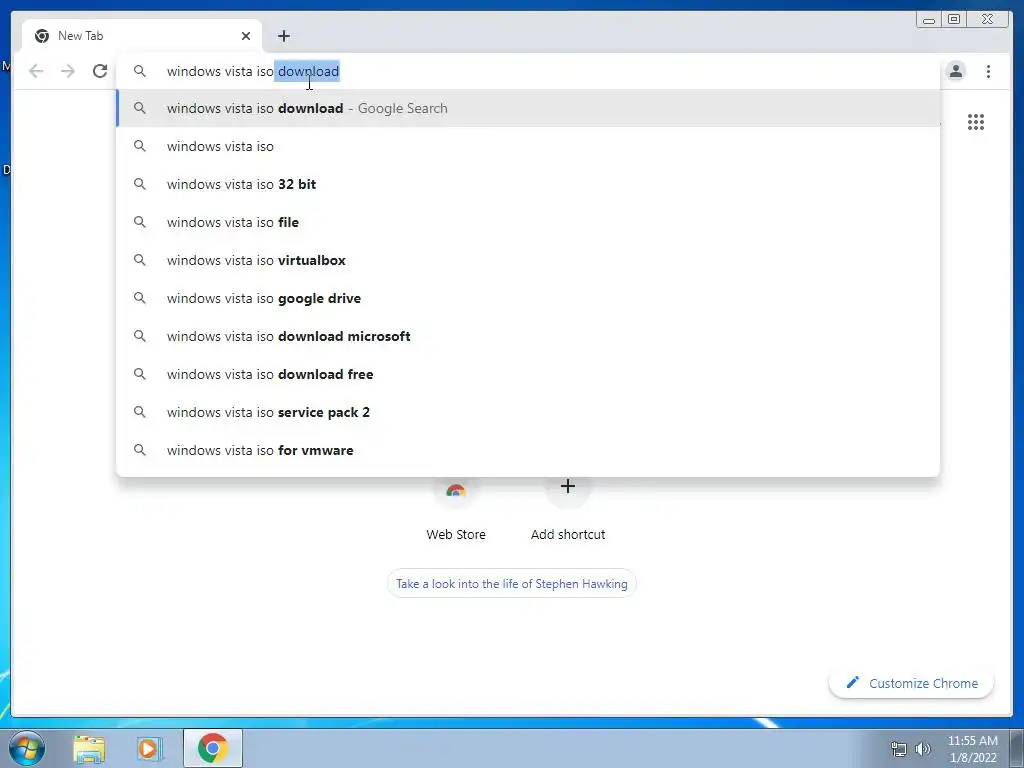Maximize the Chrome window
Viewport: 1024px width, 768px height.
954,20
